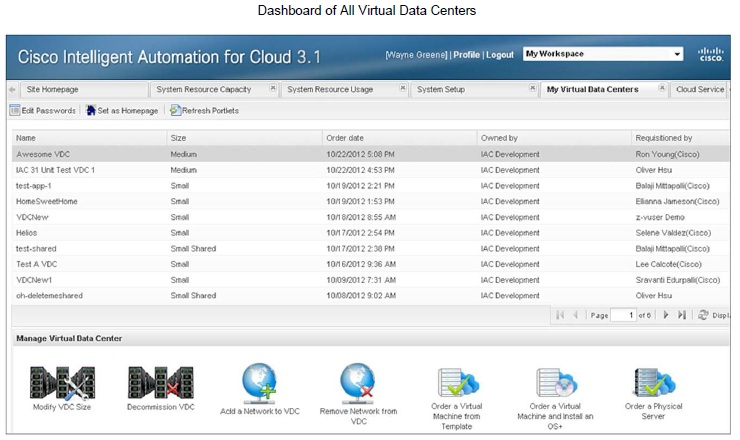Click the Refresh Portlets toolbar icon

click(x=204, y=110)
